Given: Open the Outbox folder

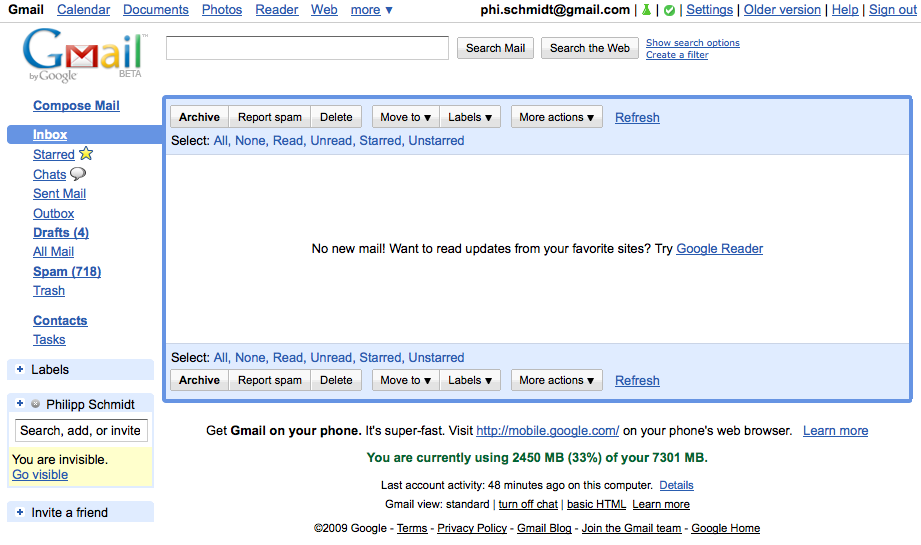Looking at the screenshot, I should pos(53,214).
